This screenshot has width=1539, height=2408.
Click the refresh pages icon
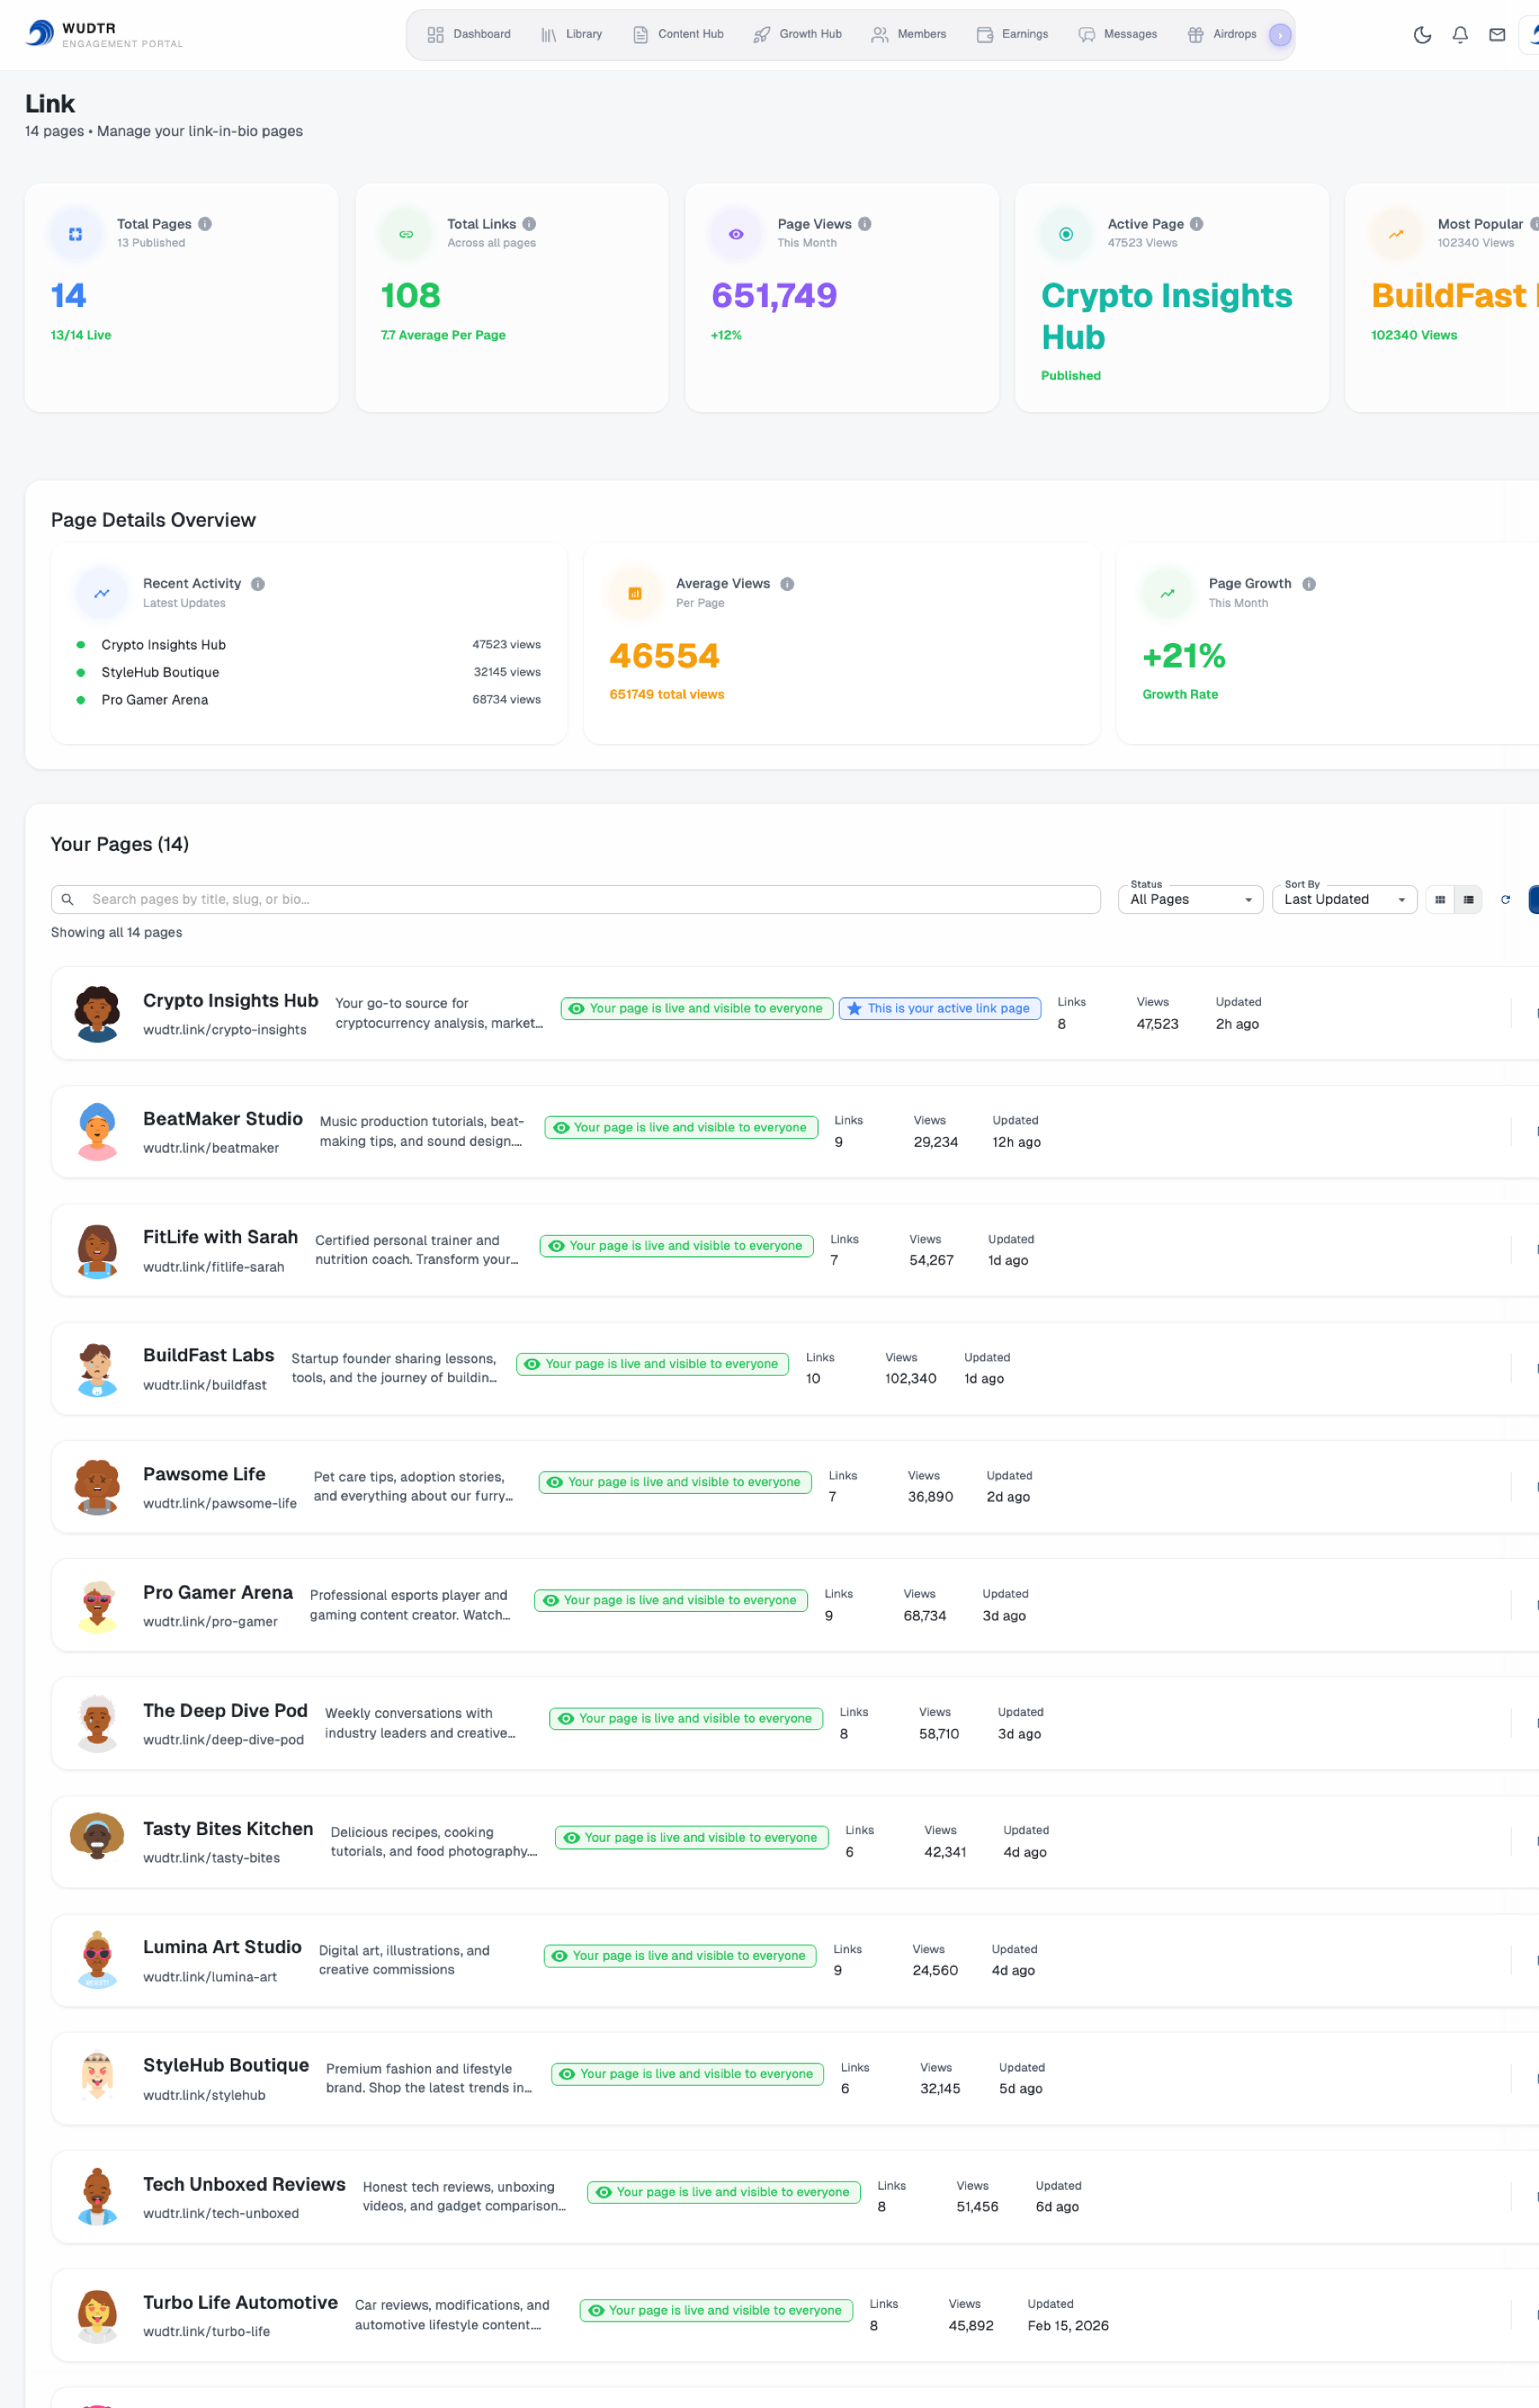point(1505,899)
